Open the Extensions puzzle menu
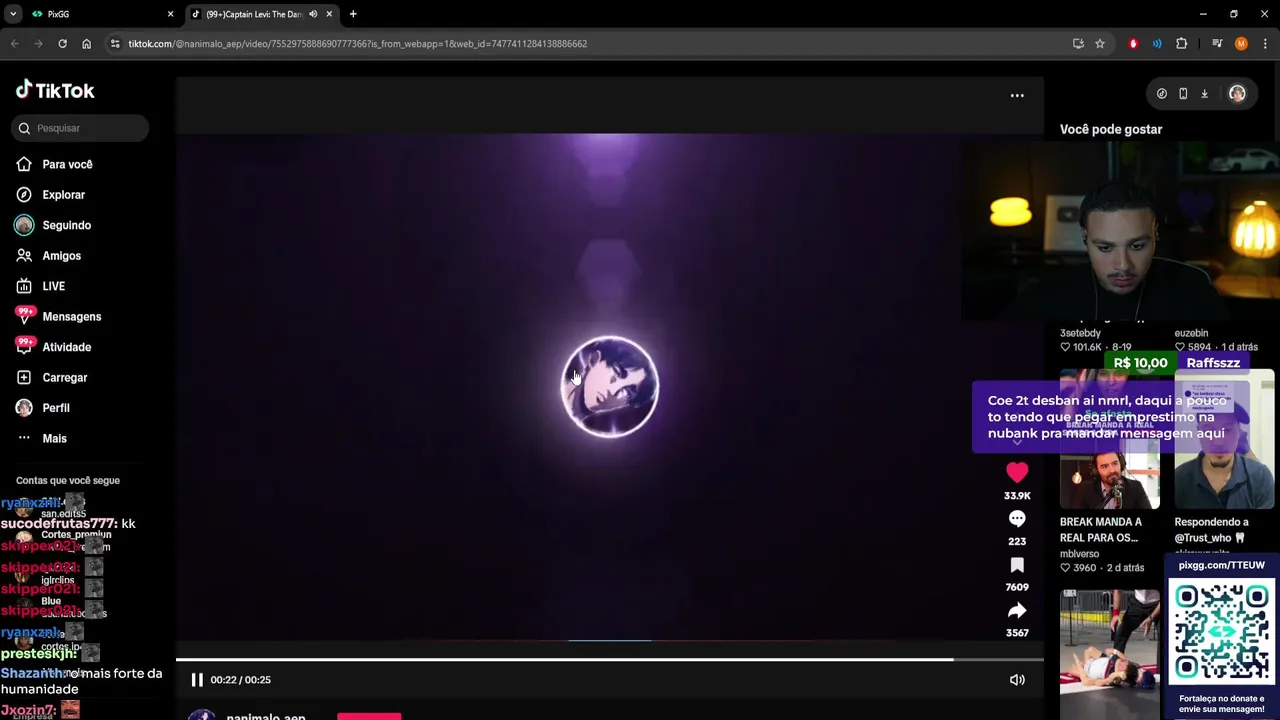Screen dimensions: 1280x720 1181,44
